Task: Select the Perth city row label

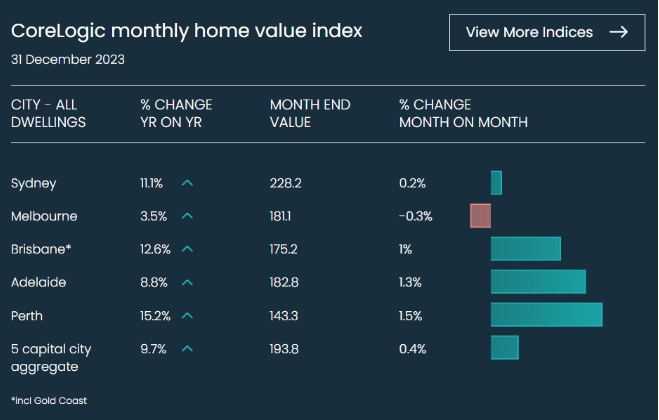Action: 28,315
